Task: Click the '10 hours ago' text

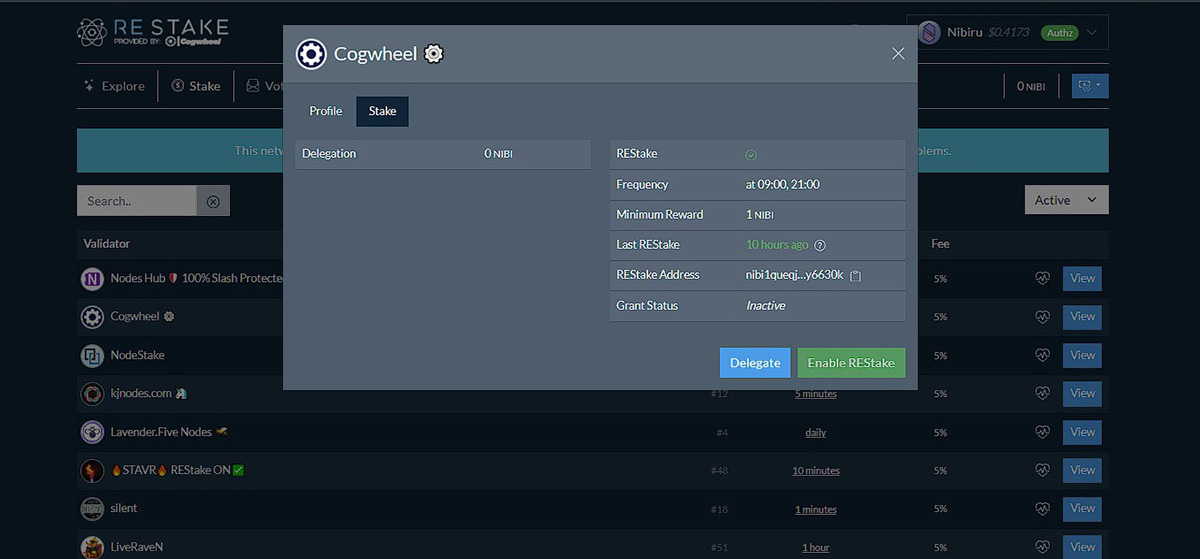Action: click(x=777, y=245)
